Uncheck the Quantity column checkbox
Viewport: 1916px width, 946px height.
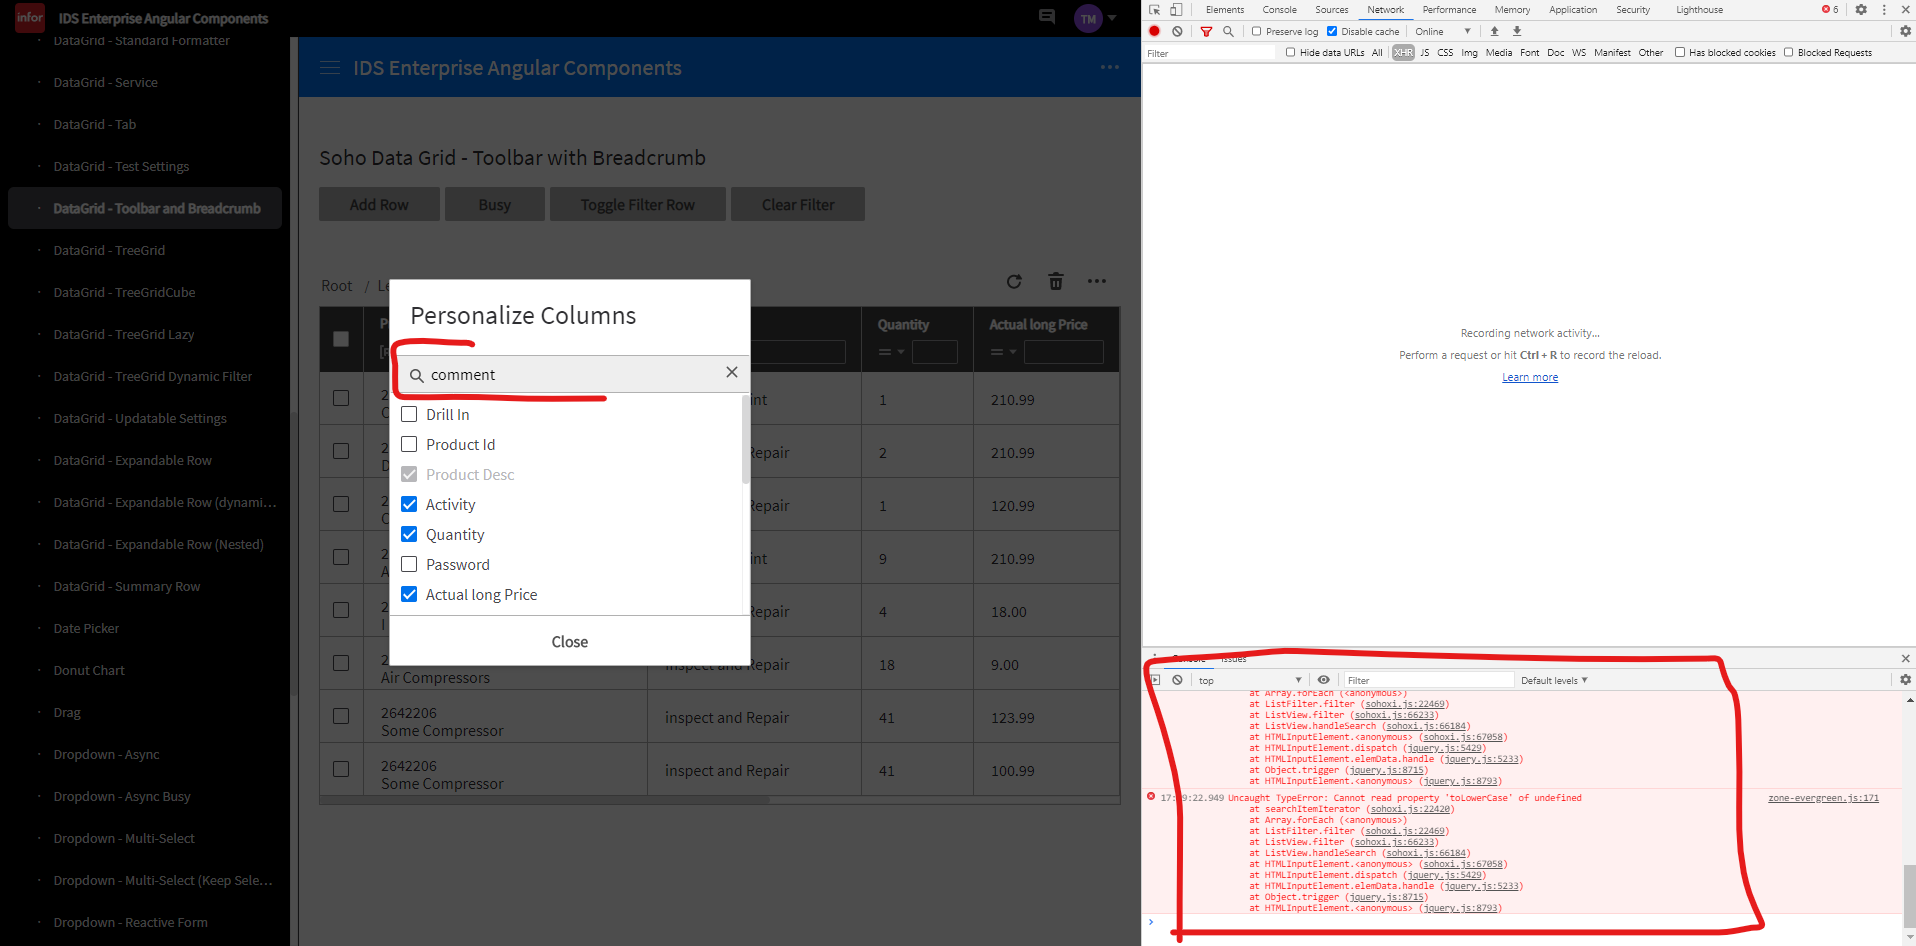(x=409, y=534)
